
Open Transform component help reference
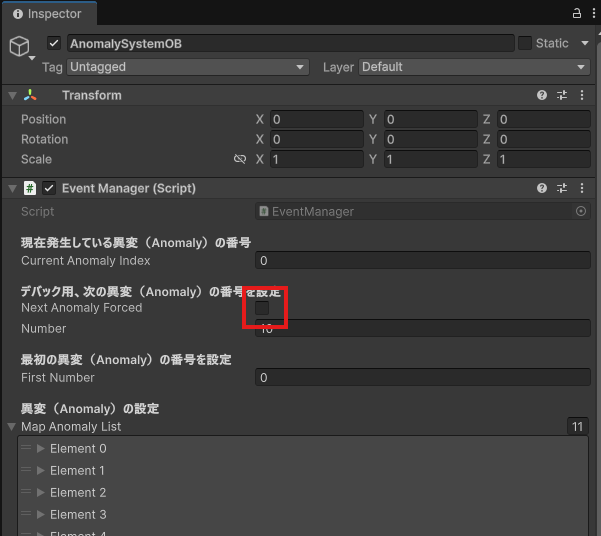542,95
